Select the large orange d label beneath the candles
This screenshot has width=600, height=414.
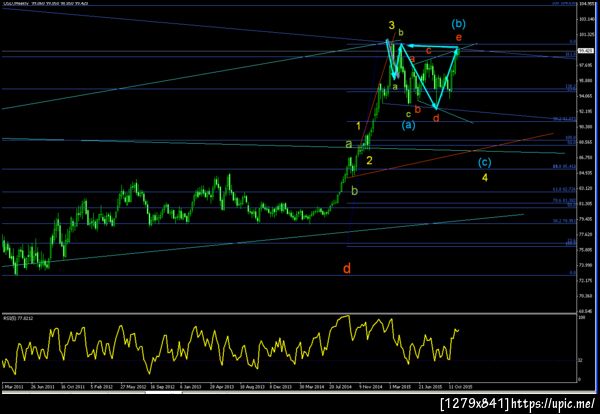pos(347,269)
